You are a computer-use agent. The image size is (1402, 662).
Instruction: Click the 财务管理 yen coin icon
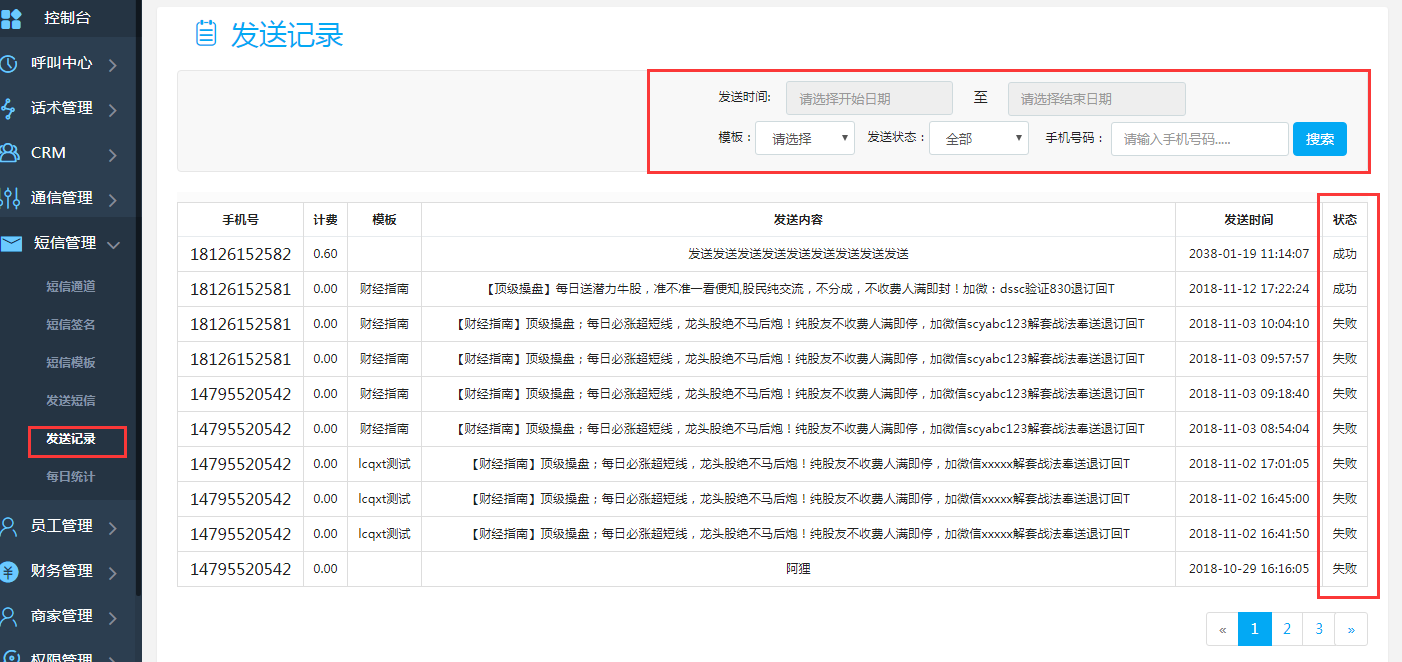point(9,571)
